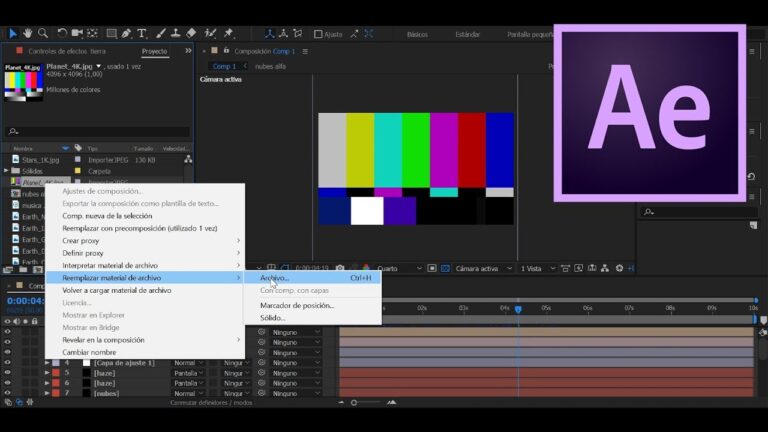The height and width of the screenshot is (432, 768).
Task: Open the Composition panel menu icon
Action: pyautogui.click(x=305, y=51)
